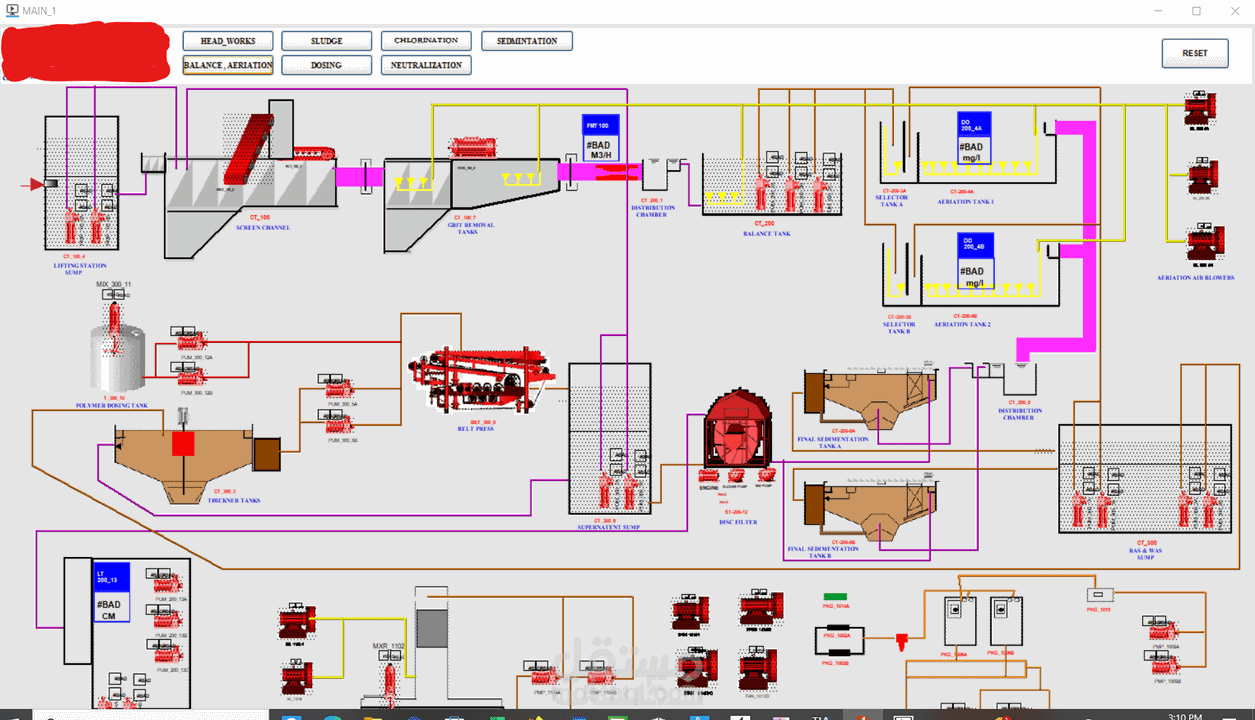Open the Disc Filter unit
1255x720 pixels.
pyautogui.click(x=738, y=430)
